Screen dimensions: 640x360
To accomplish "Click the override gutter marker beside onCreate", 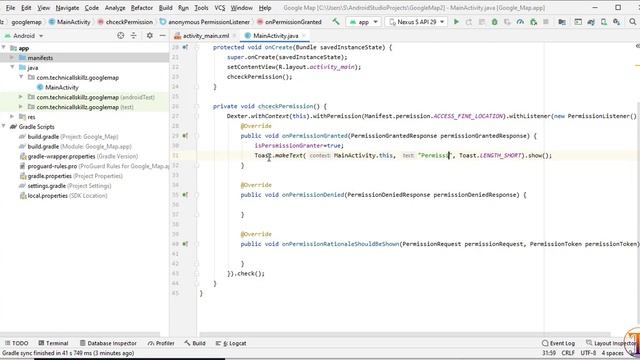I will (x=185, y=47).
